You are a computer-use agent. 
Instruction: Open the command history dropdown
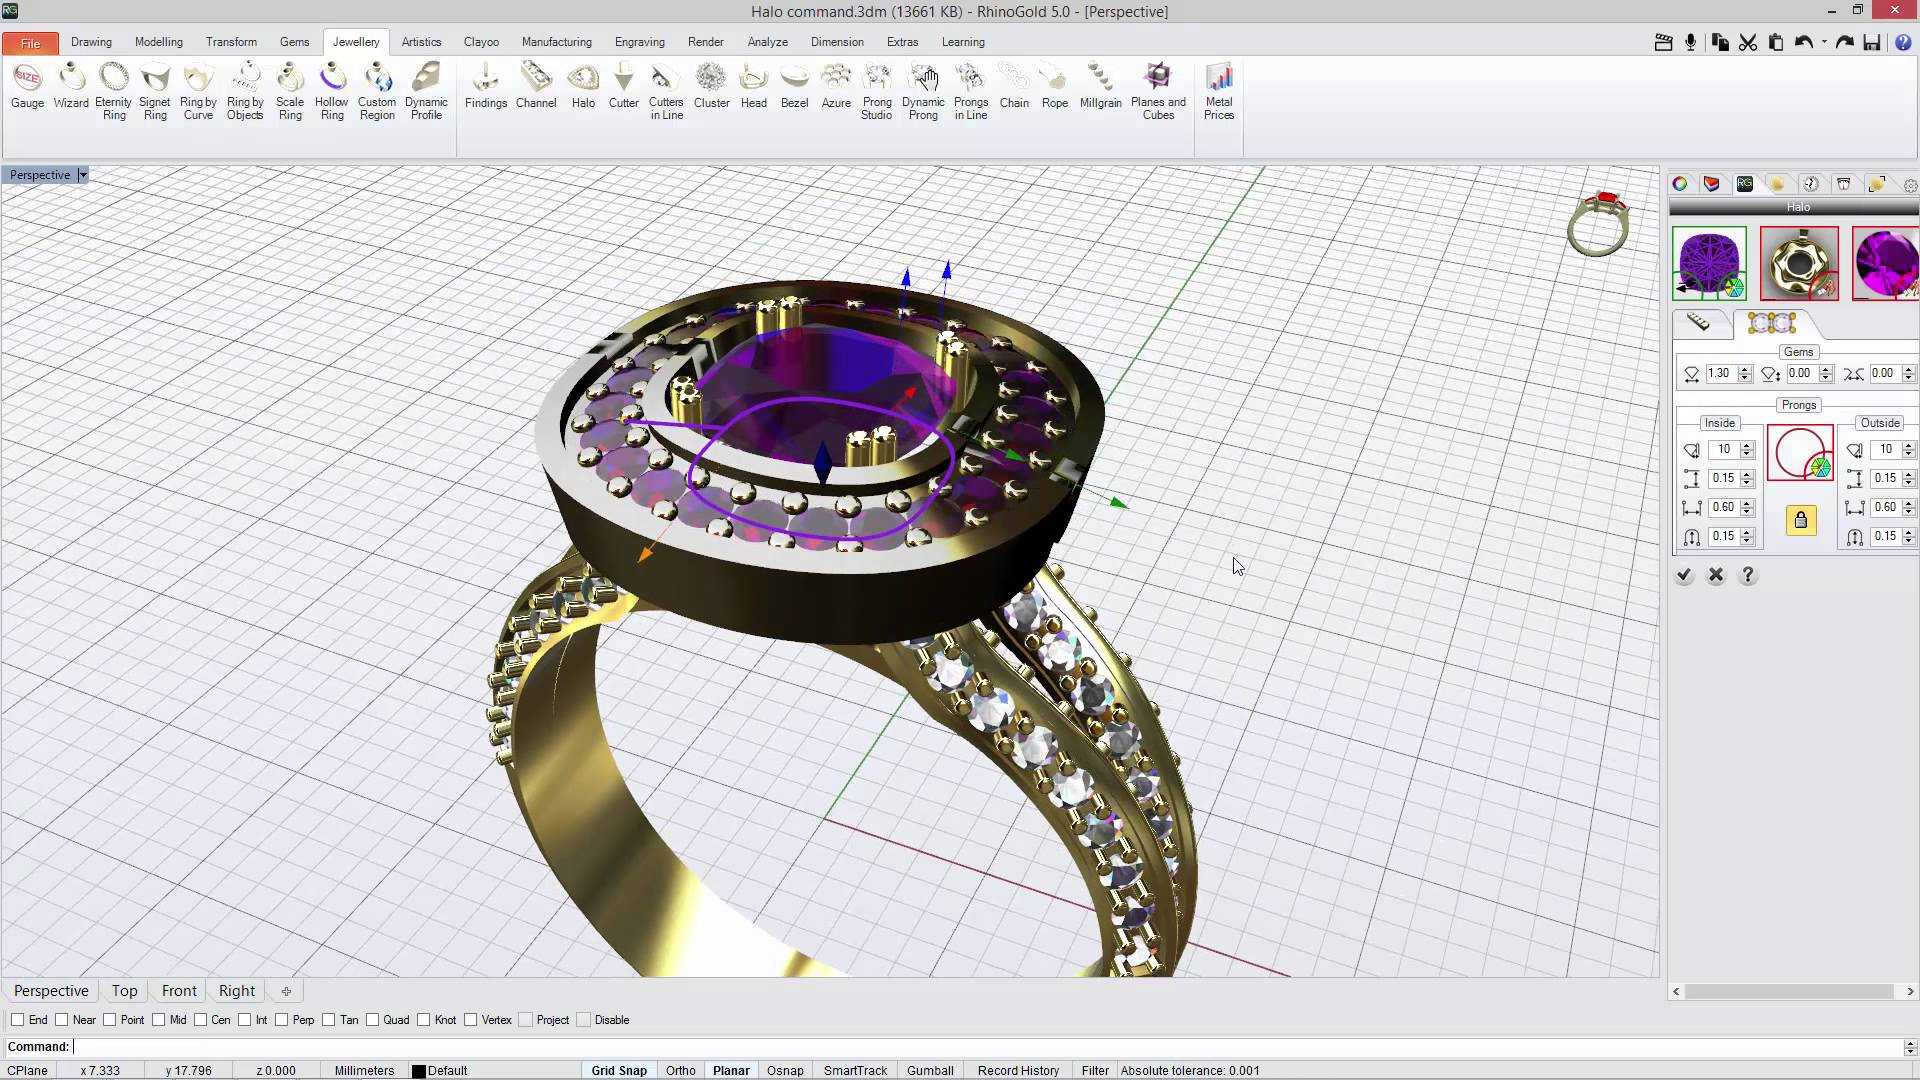(x=1910, y=1047)
